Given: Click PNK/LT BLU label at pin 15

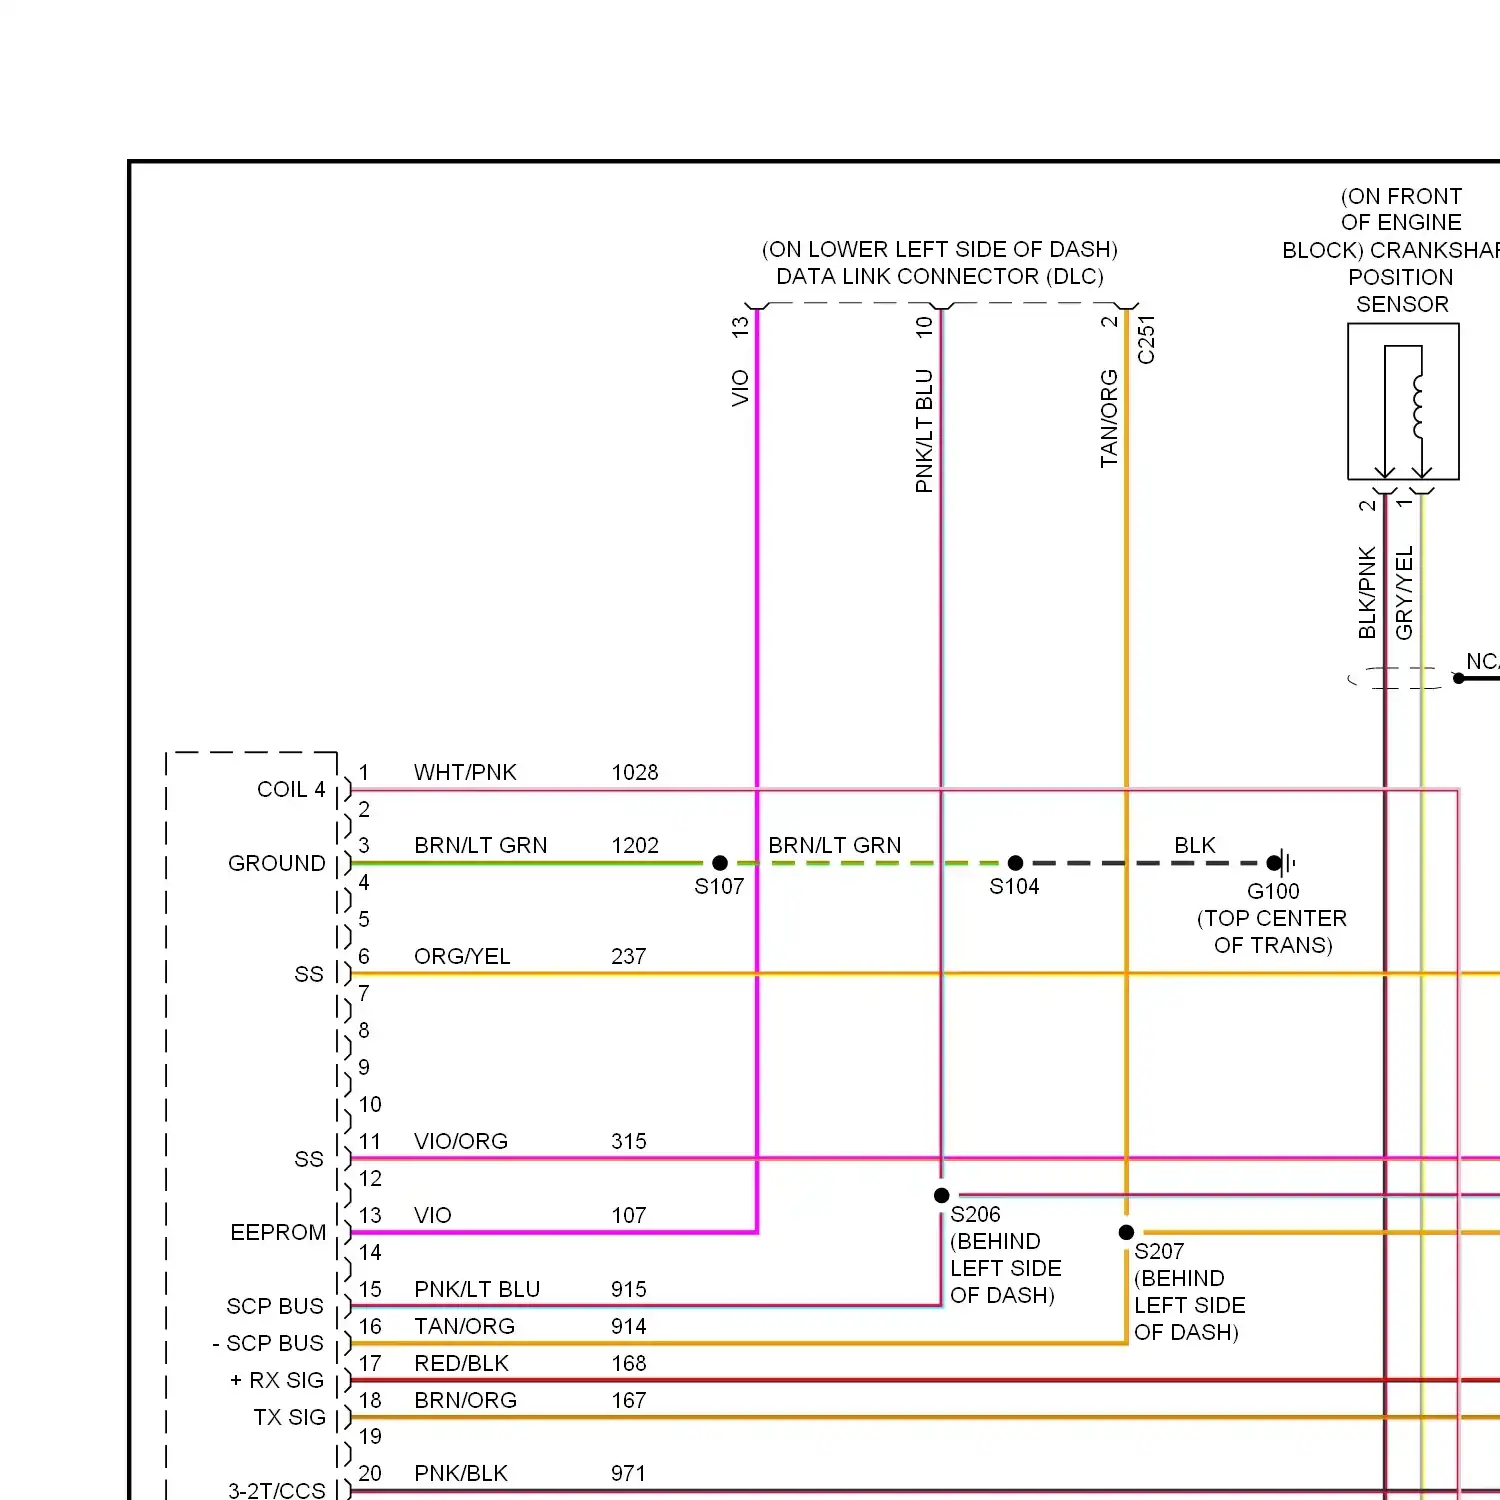Looking at the screenshot, I should 477,1289.
